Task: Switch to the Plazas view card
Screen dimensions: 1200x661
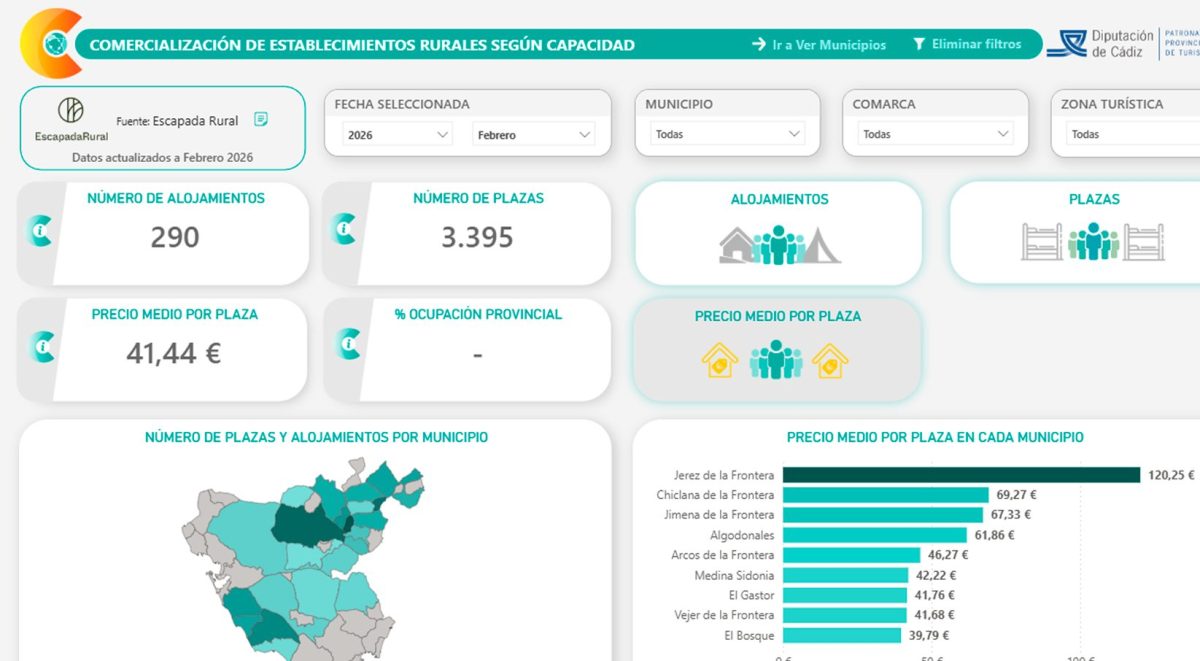Action: pyautogui.click(x=1093, y=234)
